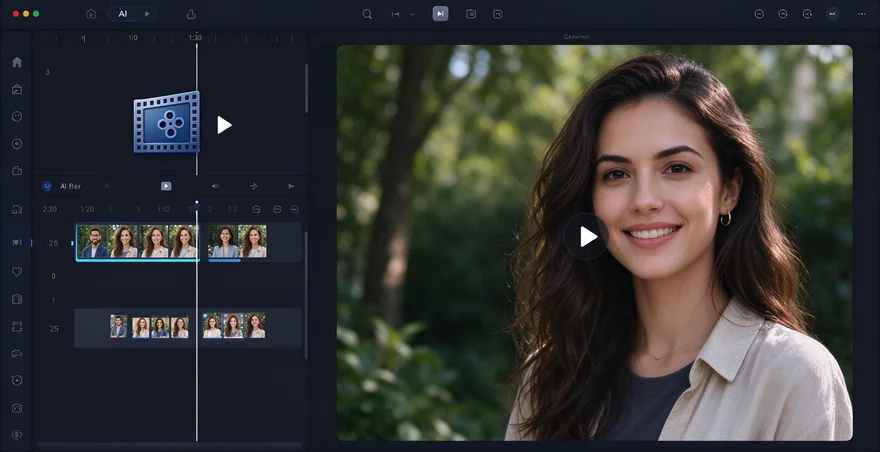Play the video in the large preview
Screen dimensions: 880x452
point(586,236)
